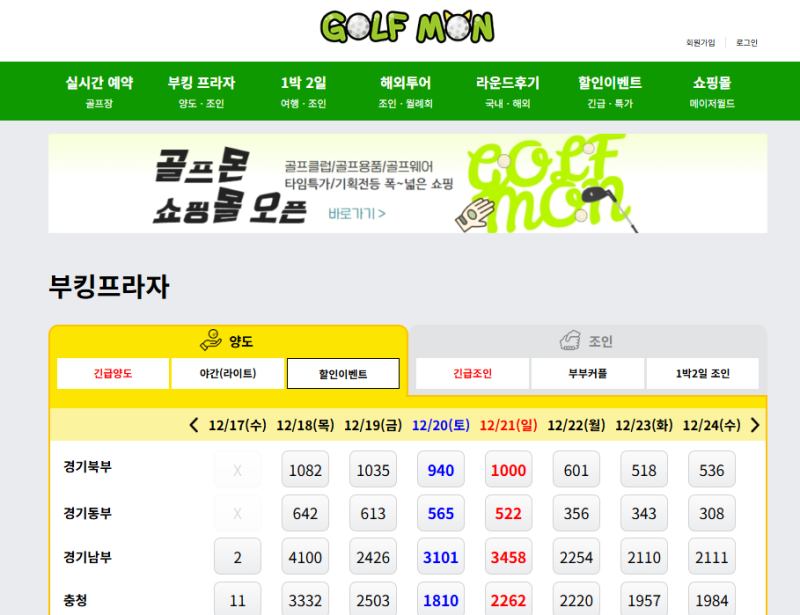Open 경기동부 count 343
This screenshot has width=800, height=615.
point(644,513)
